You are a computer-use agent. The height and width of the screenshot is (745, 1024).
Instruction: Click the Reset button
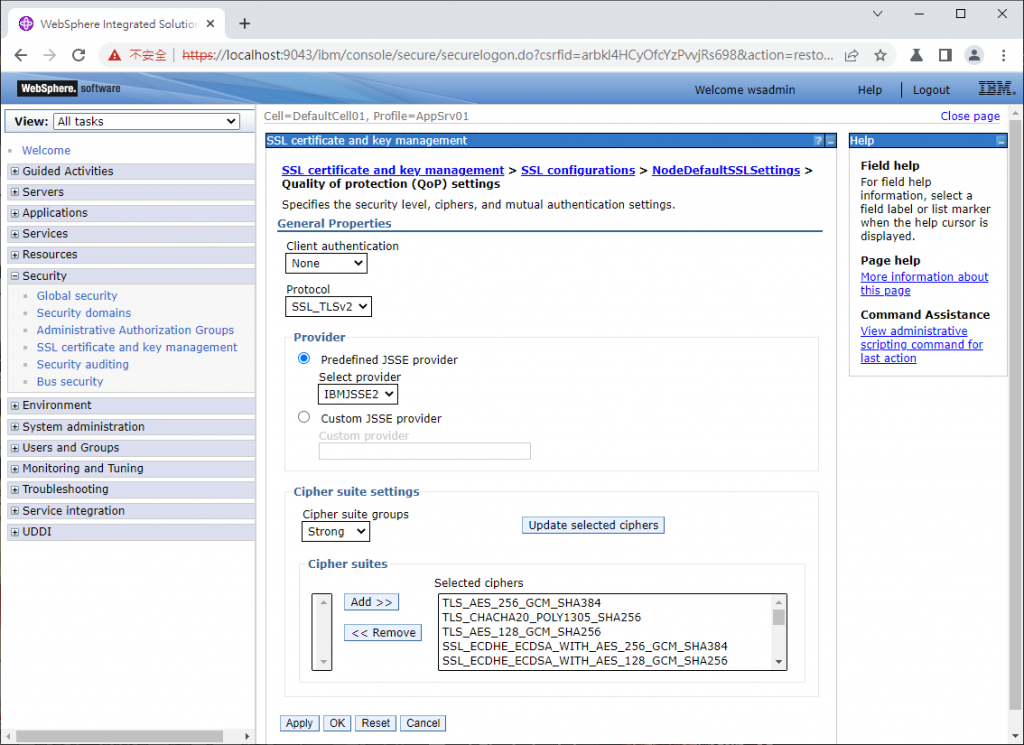pos(376,723)
